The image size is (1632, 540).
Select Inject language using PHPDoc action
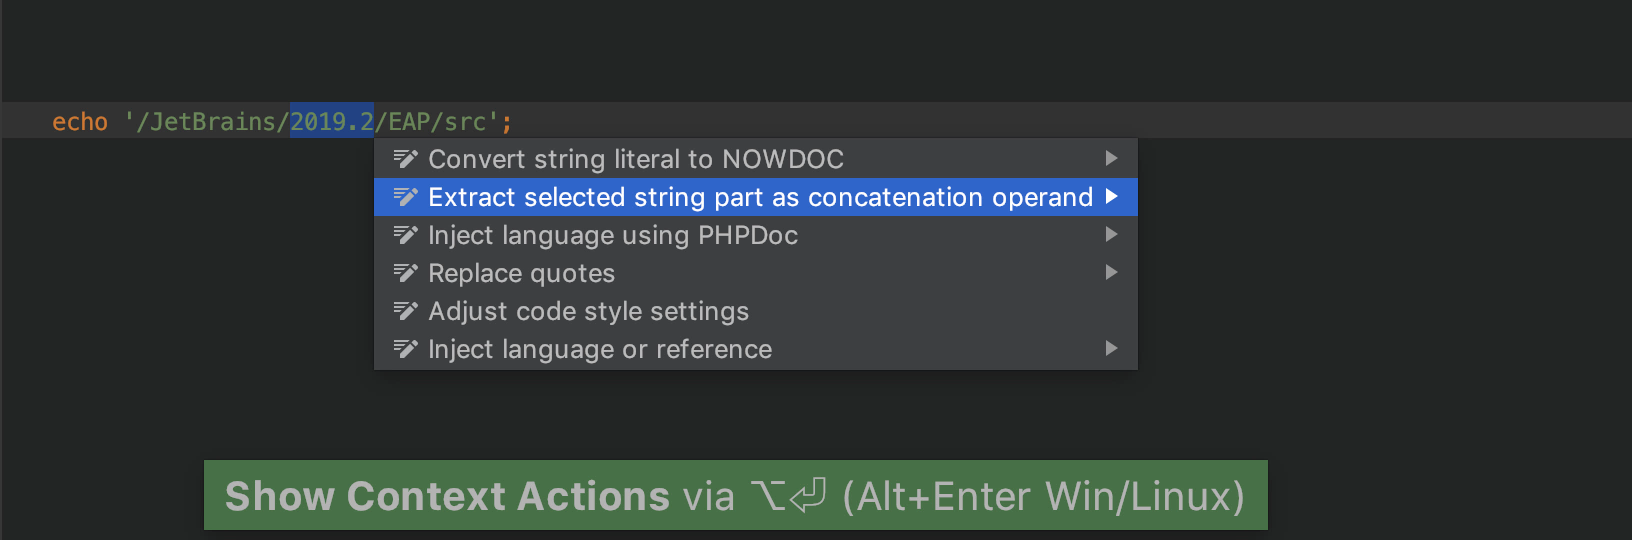[x=756, y=235]
